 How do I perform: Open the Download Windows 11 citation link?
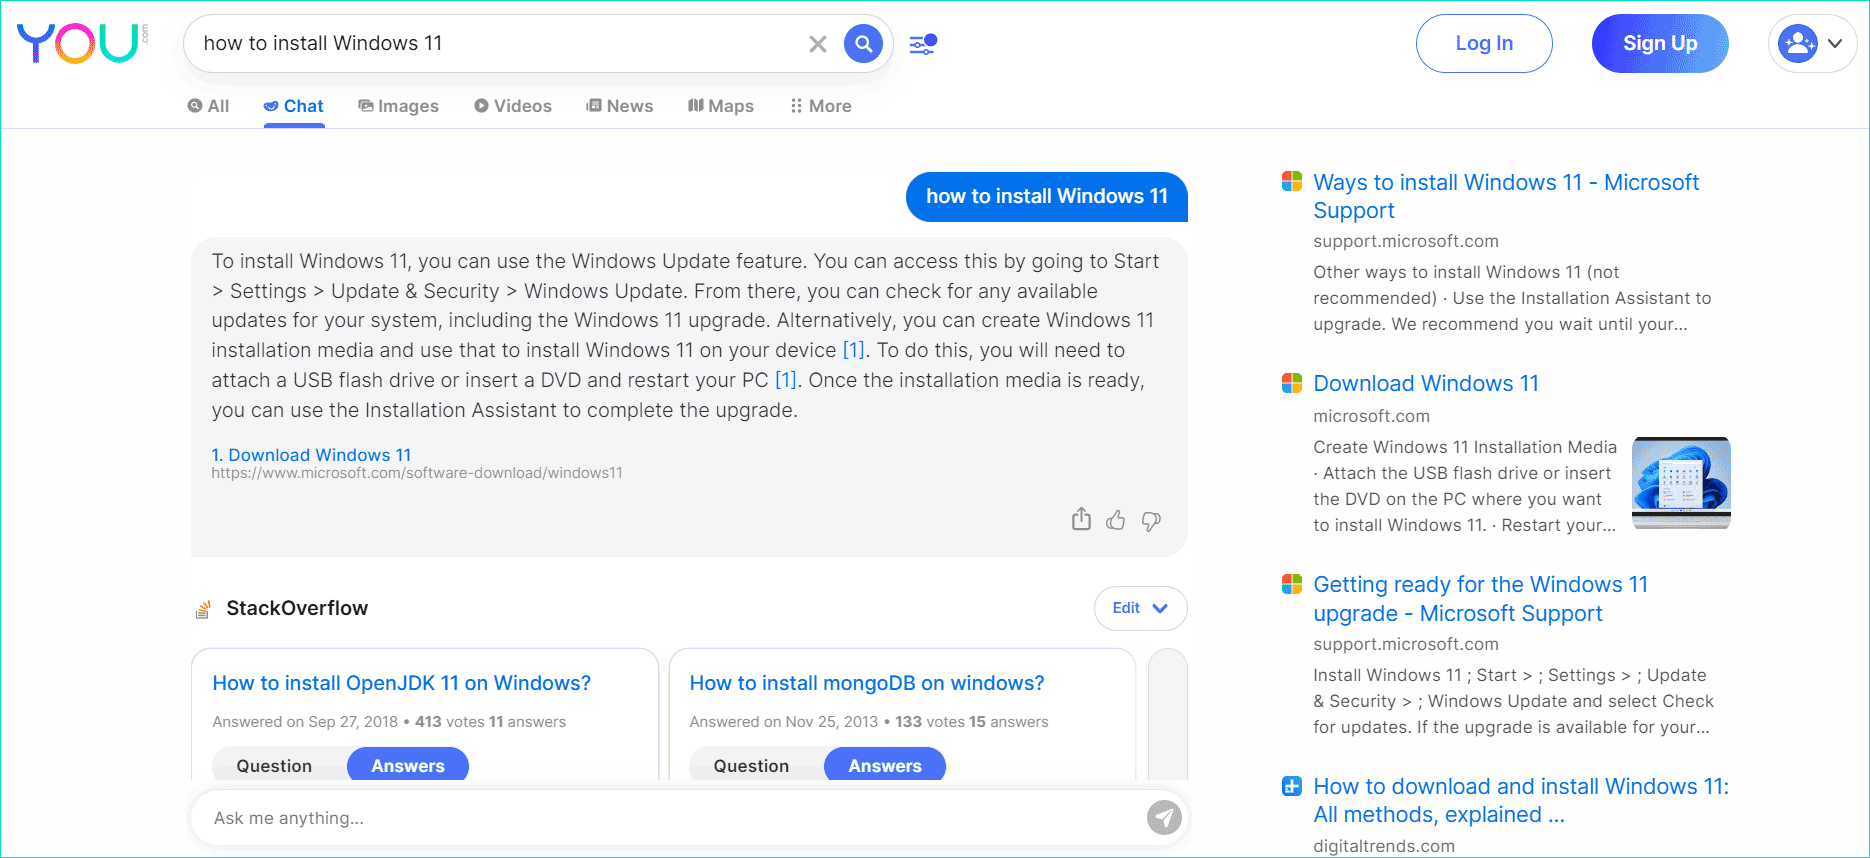coord(312,455)
